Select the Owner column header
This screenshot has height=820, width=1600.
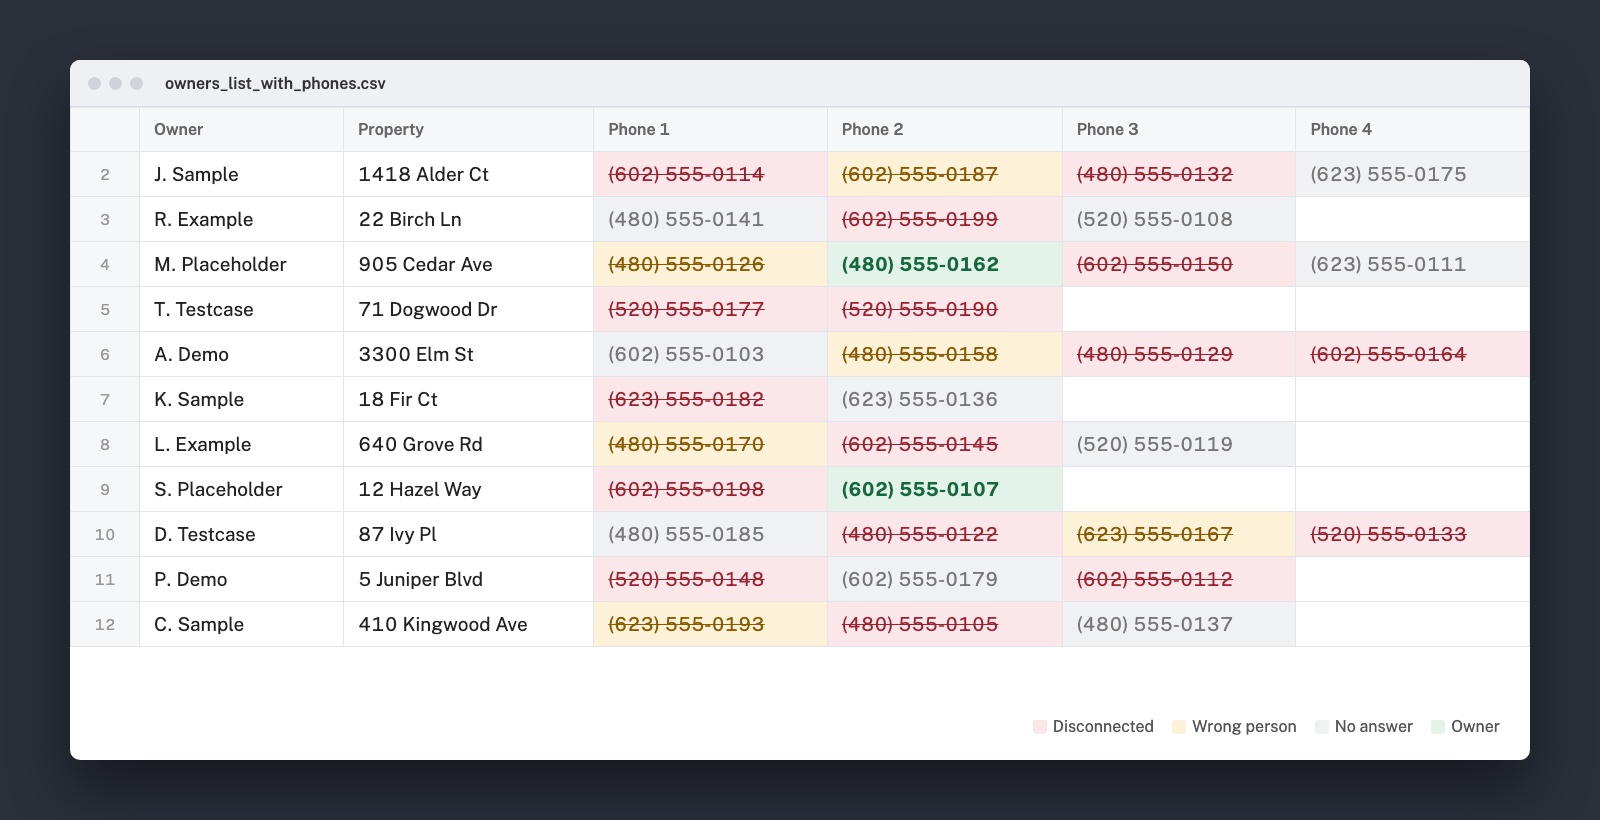[241, 129]
